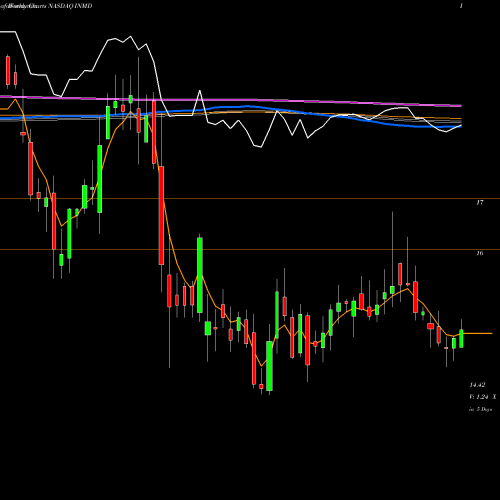The height and width of the screenshot is (500, 500).
Task: Click the 14.42 closing price value
Action: [x=477, y=385]
